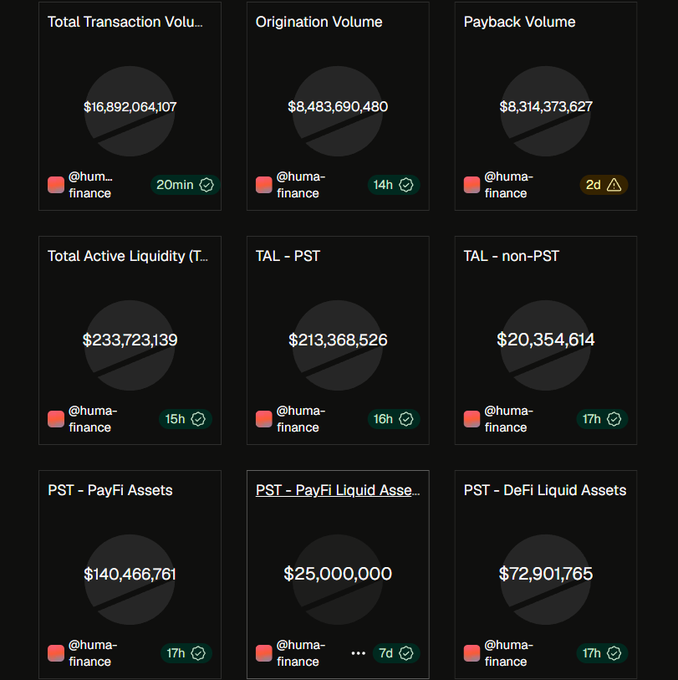Viewport: 678px width, 680px height.
Task: Click the warning triangle icon on Payback Volume
Action: point(614,185)
